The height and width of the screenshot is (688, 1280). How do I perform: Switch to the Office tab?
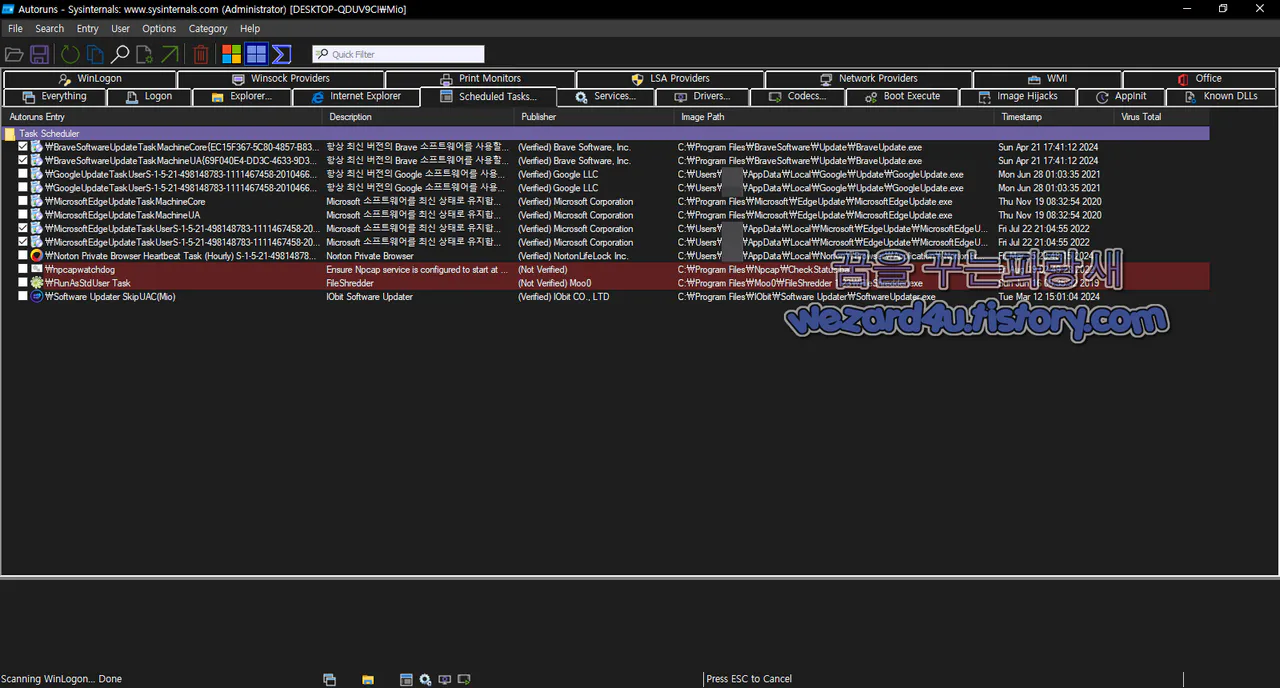coord(1199,79)
